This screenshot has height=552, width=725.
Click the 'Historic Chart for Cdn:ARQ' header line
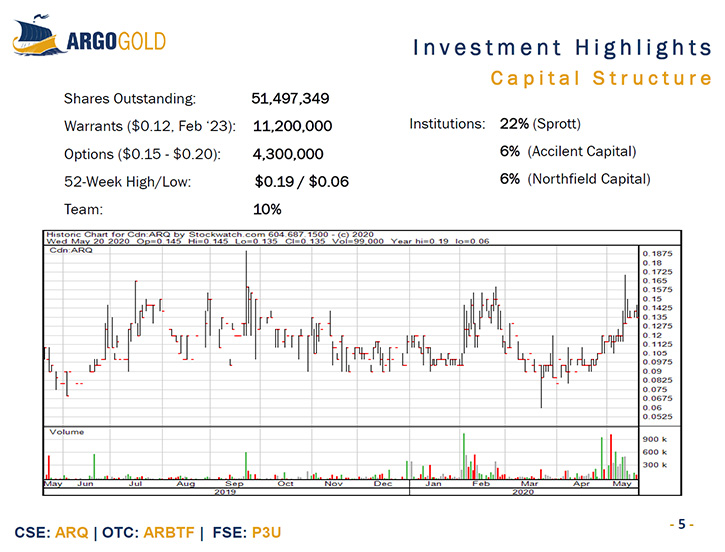click(x=210, y=234)
